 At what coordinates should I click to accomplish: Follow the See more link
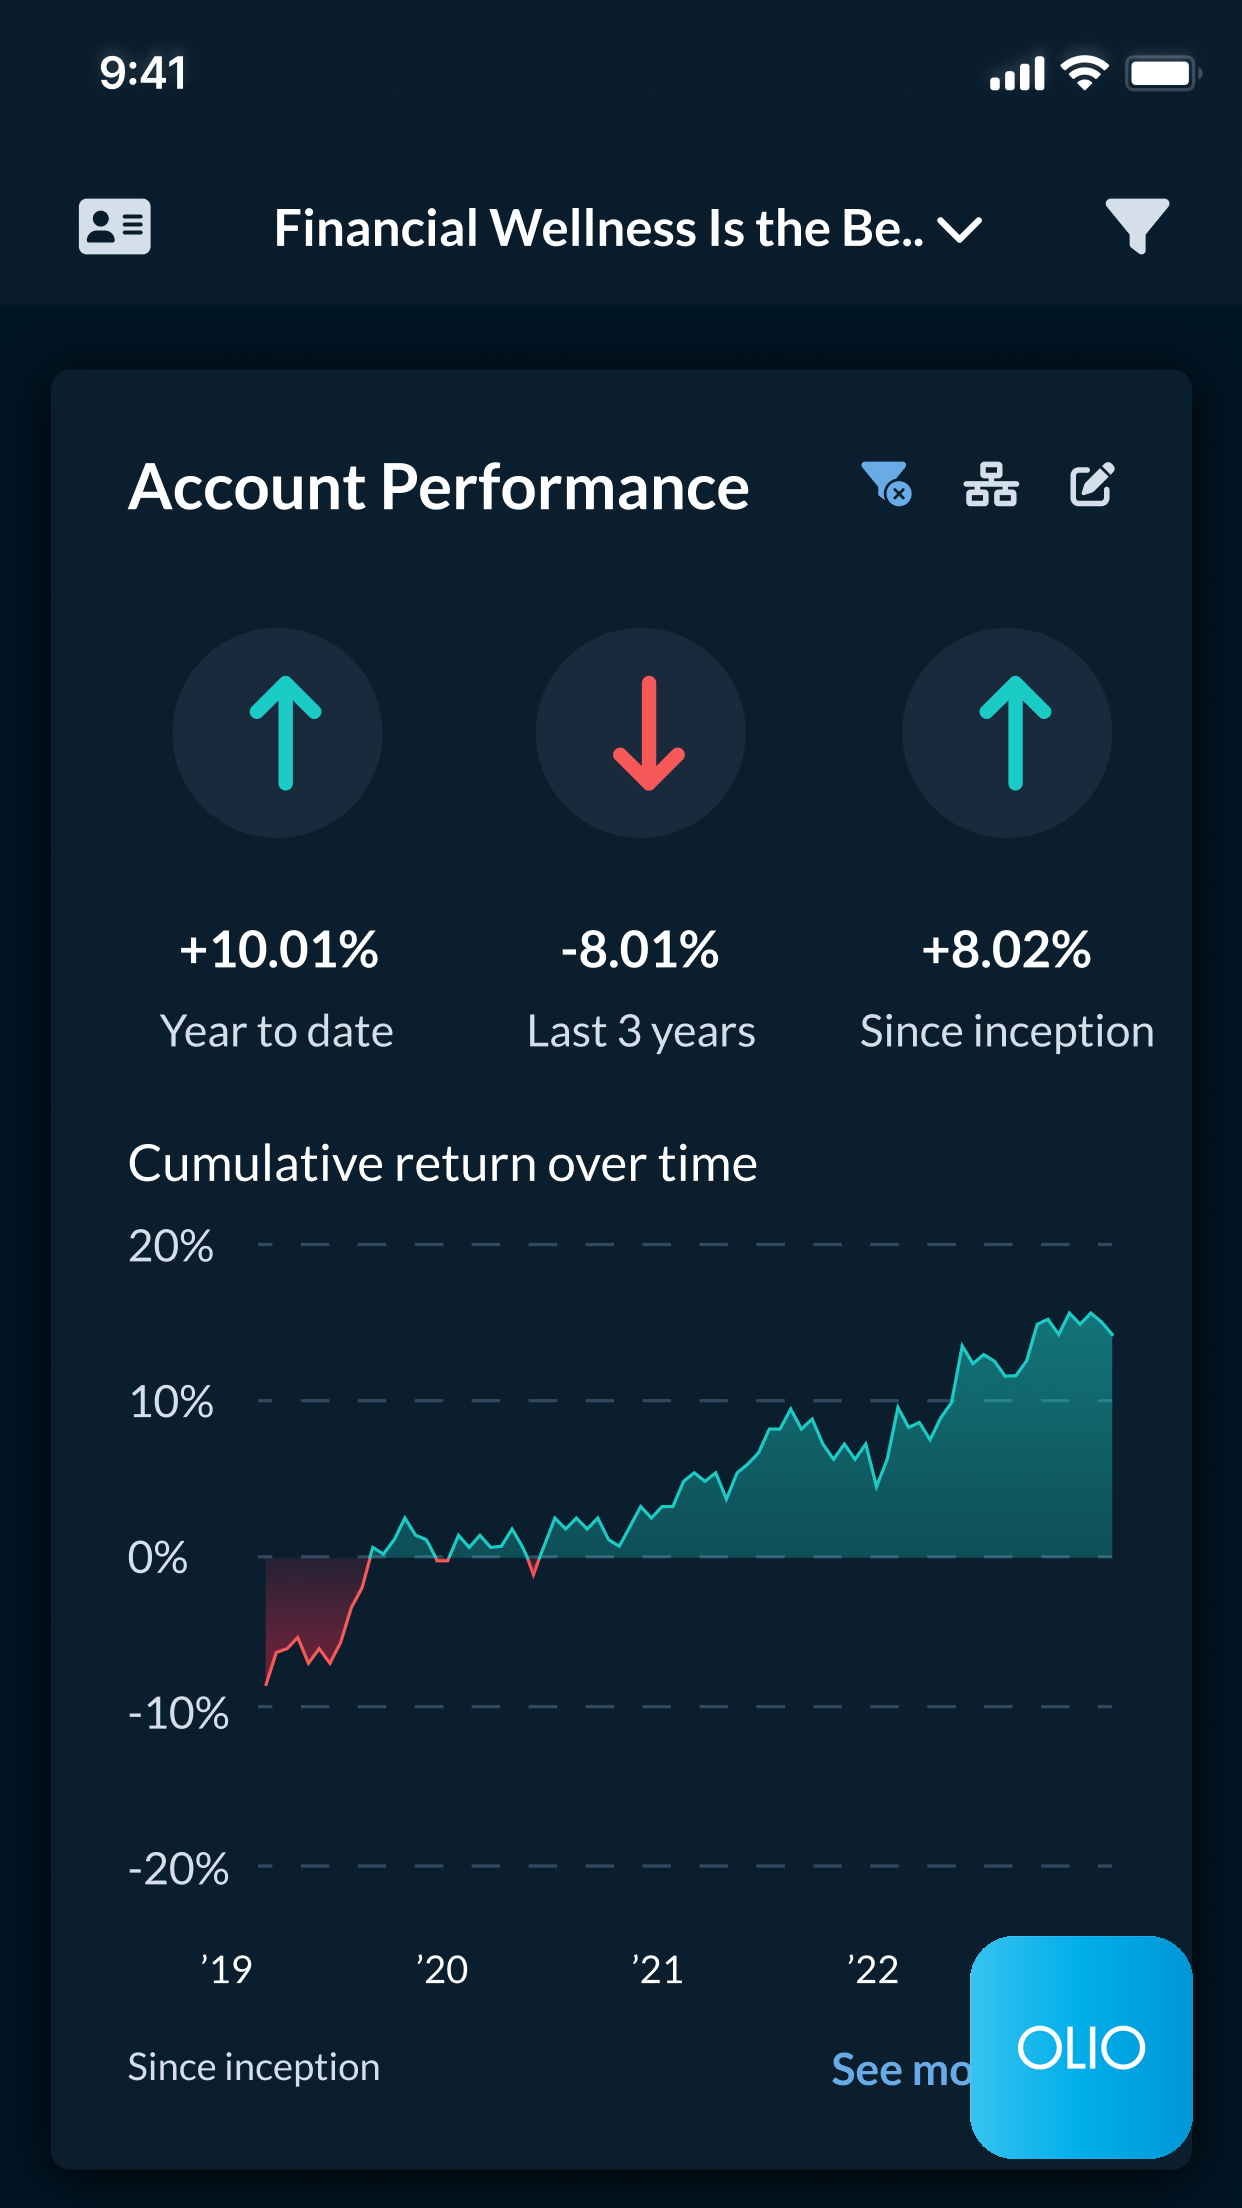900,2070
